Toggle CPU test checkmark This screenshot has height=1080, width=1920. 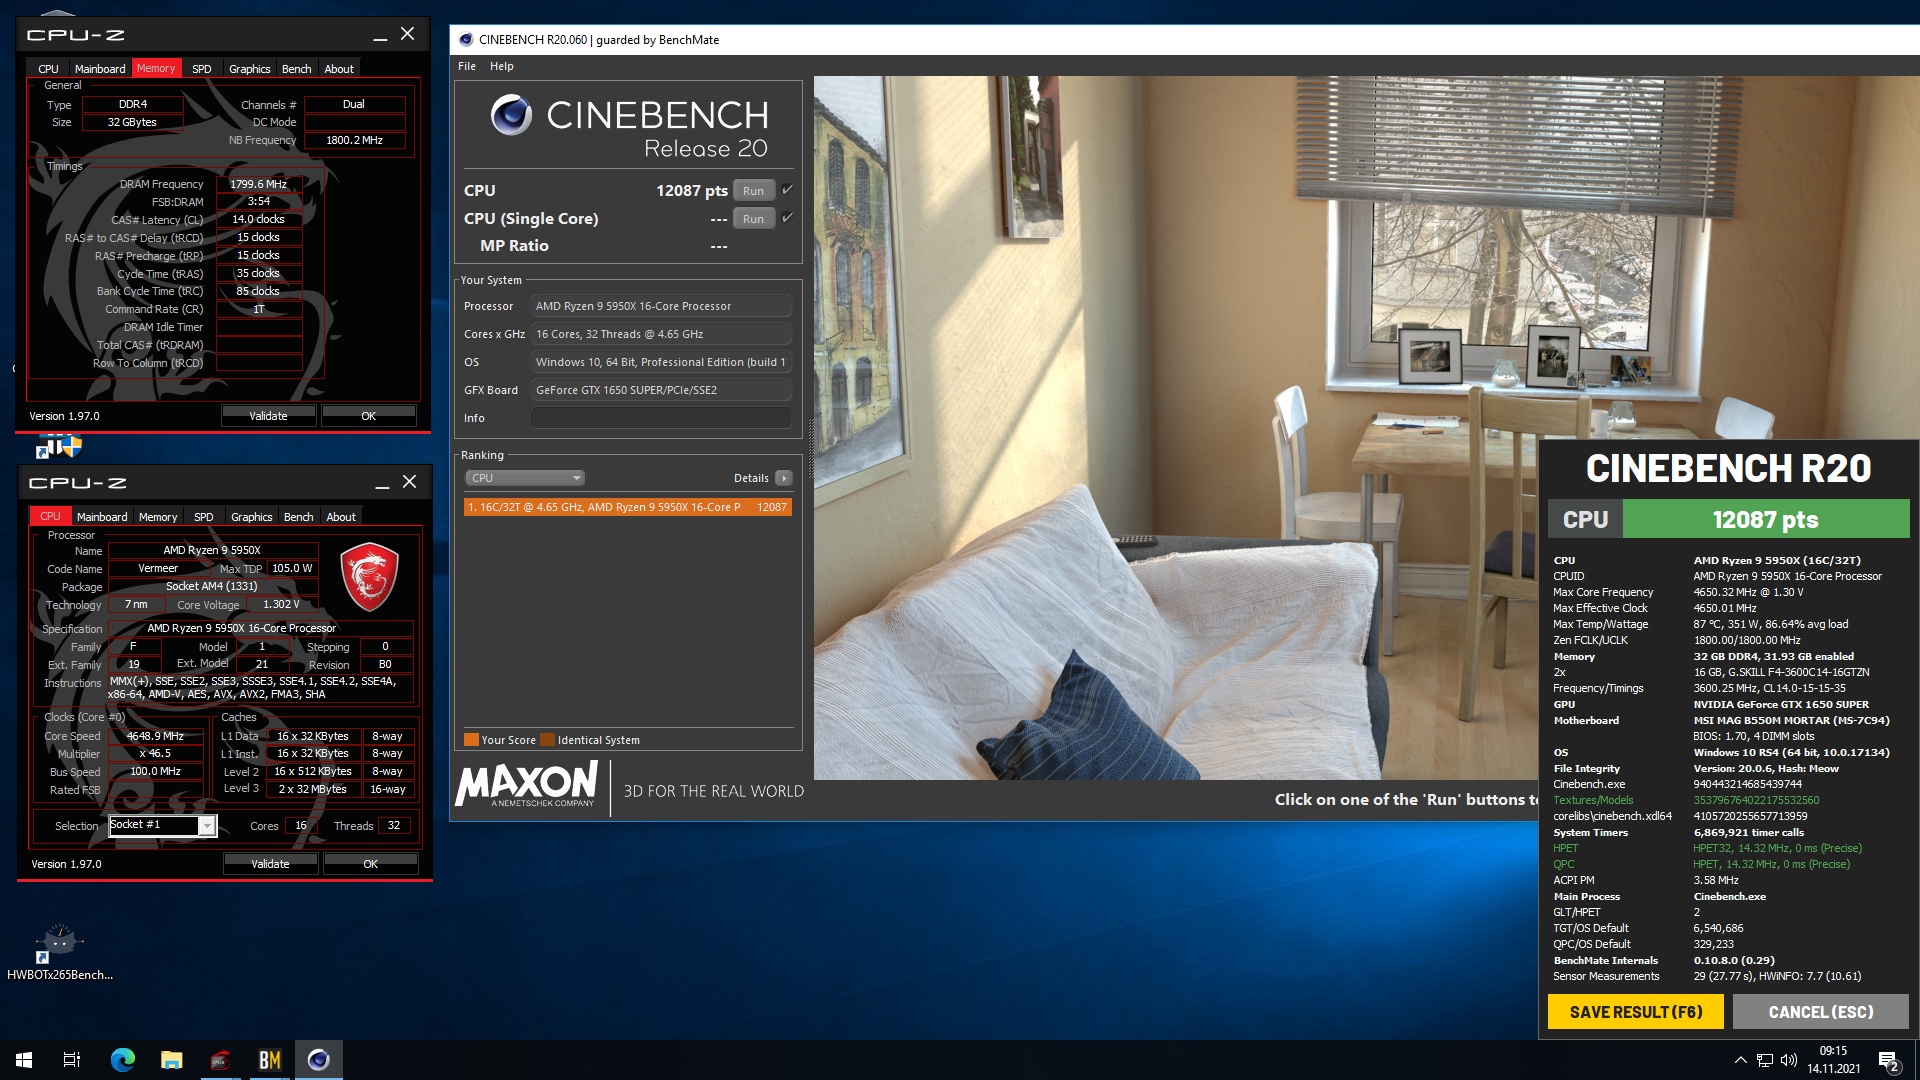(x=788, y=190)
